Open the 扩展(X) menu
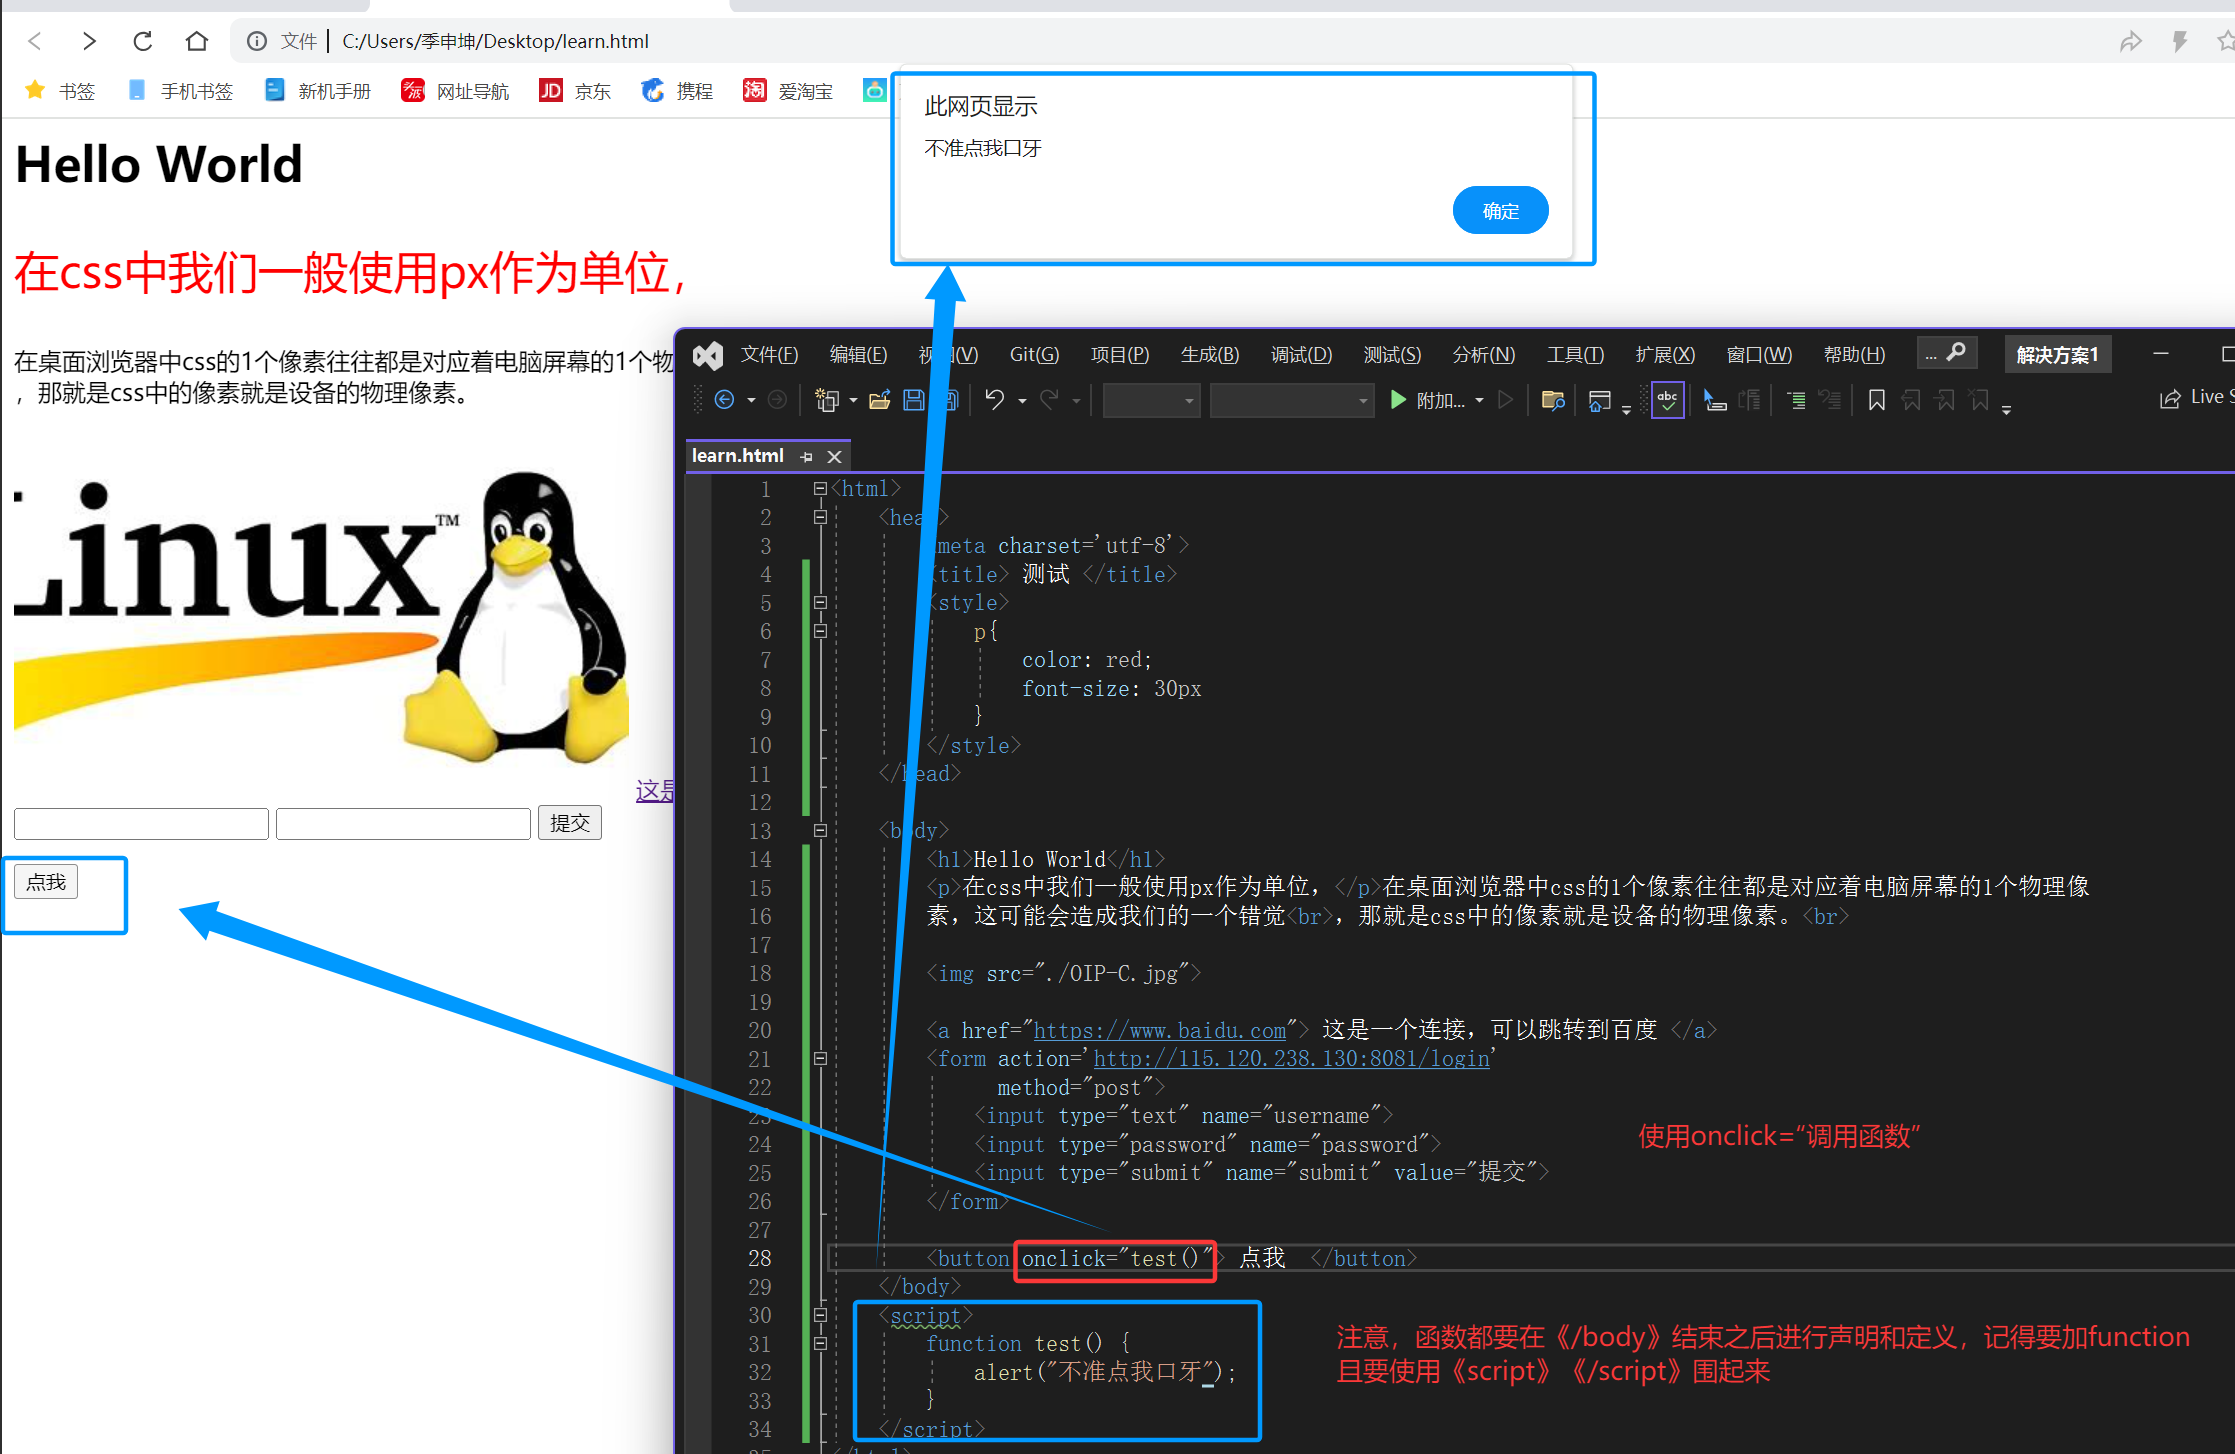This screenshot has height=1454, width=2235. [1665, 355]
